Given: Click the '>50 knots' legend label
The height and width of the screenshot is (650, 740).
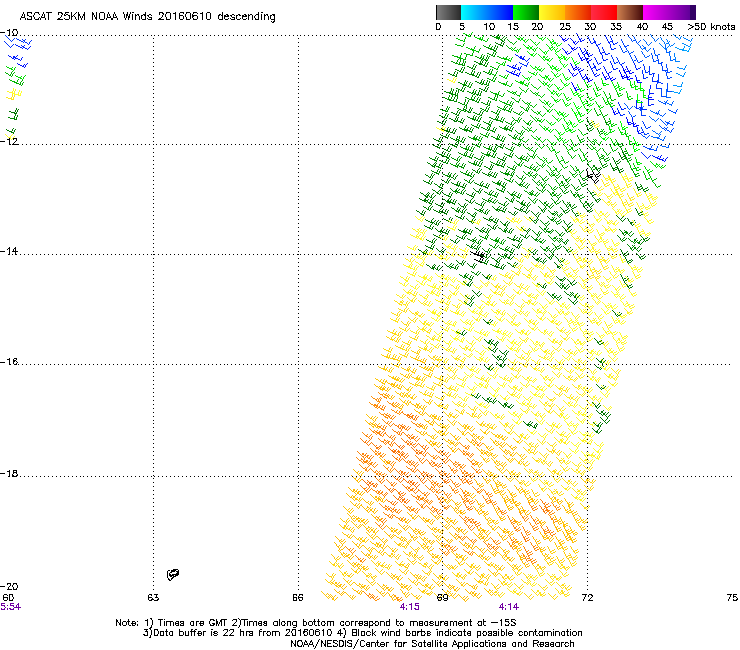Looking at the screenshot, I should pos(711,27).
